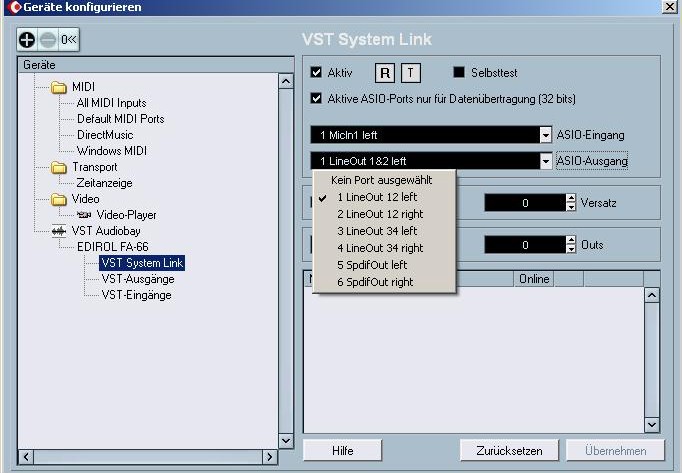
Task: Click device tree scroll up arrow
Action: tap(286, 81)
